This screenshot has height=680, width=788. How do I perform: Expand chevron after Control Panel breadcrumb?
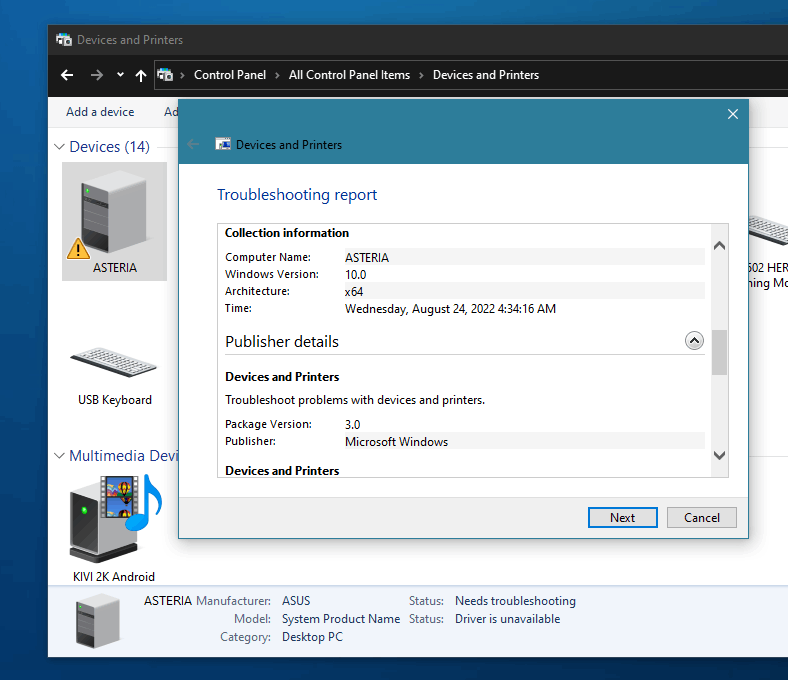click(277, 75)
